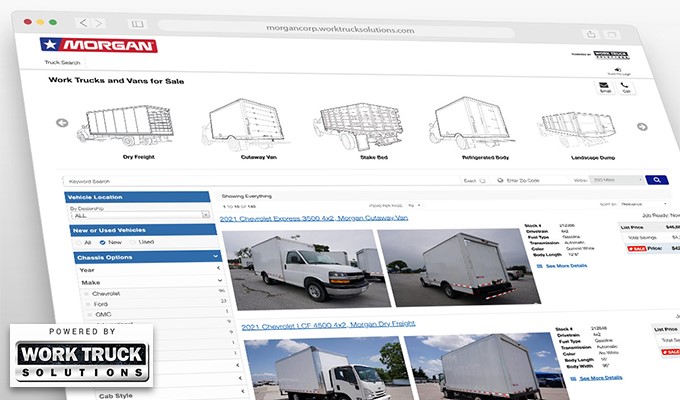Click the Powered By Work Truck Solutions badge
The image size is (680, 400).
82,355
